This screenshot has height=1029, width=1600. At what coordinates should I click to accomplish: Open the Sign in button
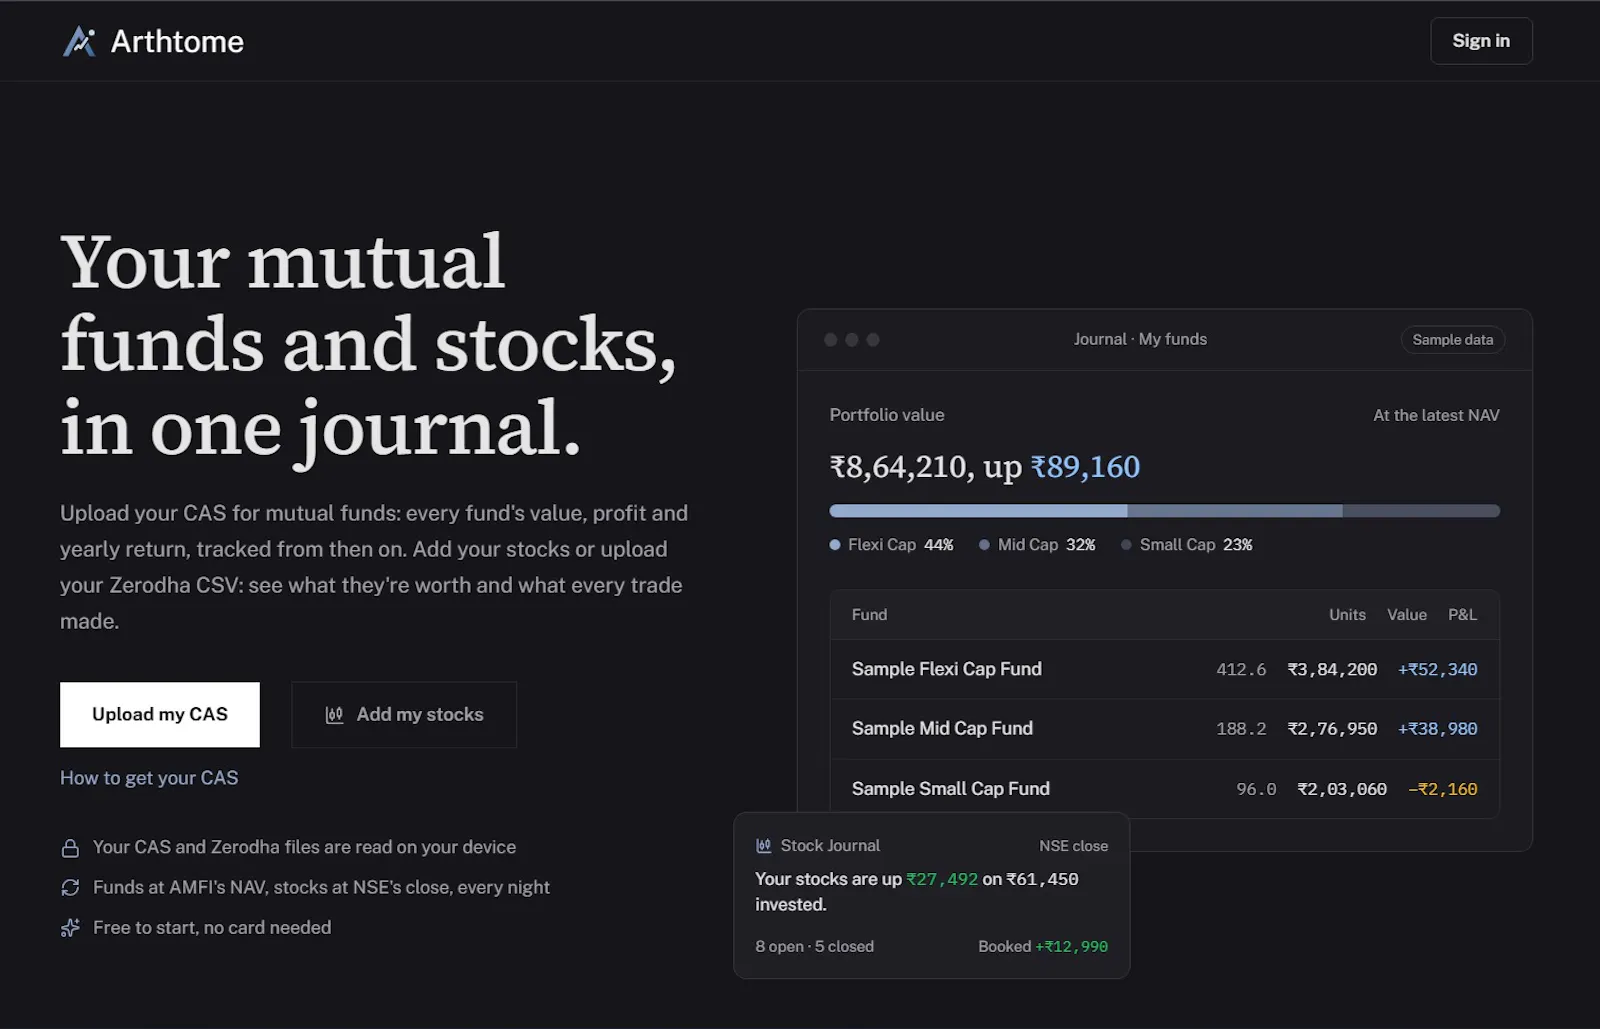tap(1481, 41)
